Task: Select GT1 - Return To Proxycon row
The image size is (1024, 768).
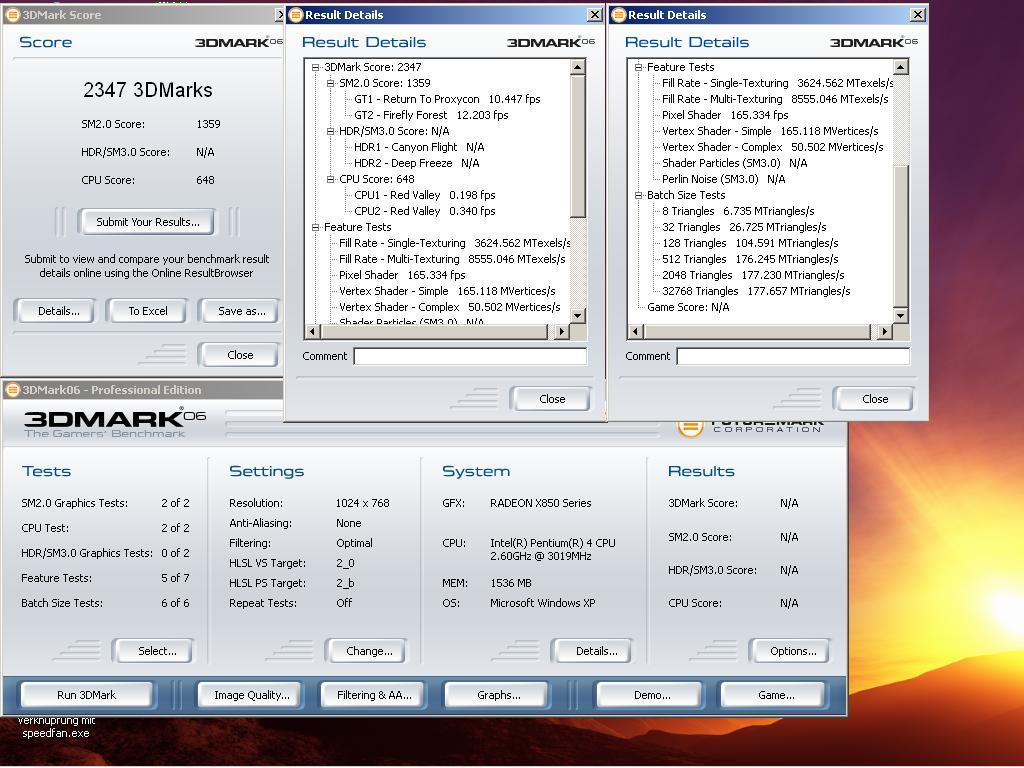Action: click(x=447, y=99)
